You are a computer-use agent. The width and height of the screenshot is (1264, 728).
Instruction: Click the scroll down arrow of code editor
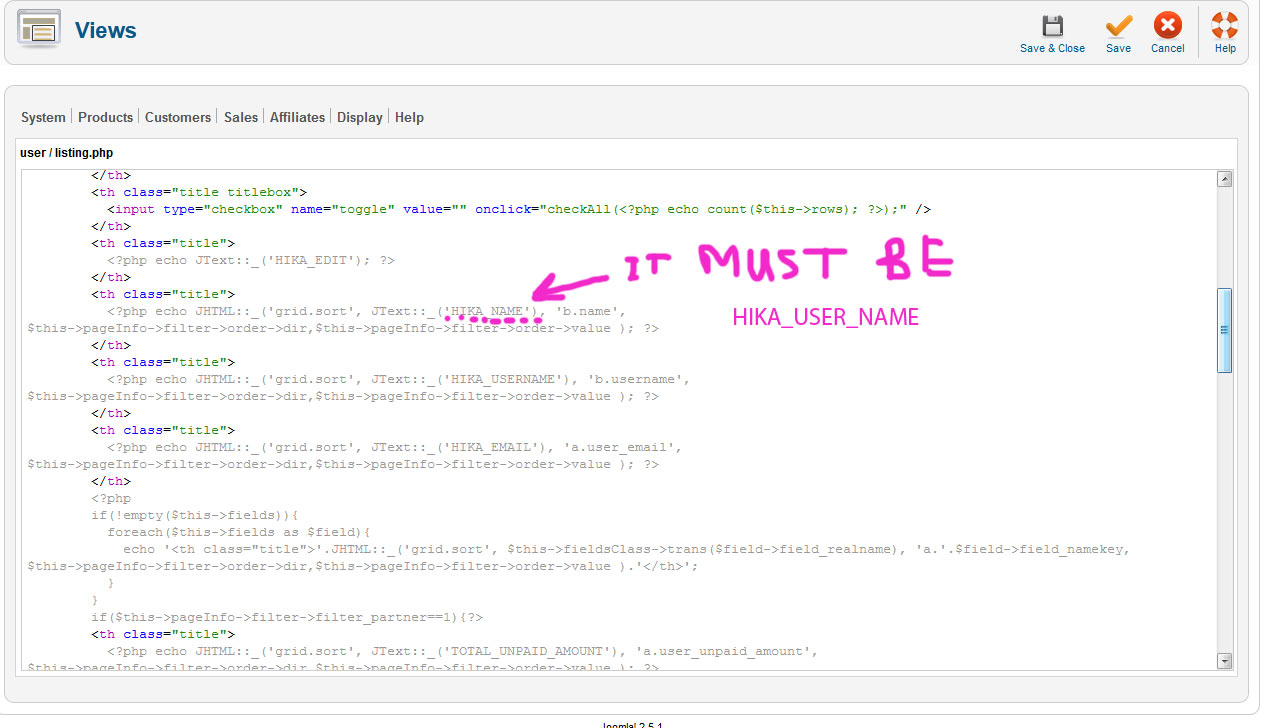(x=1224, y=661)
